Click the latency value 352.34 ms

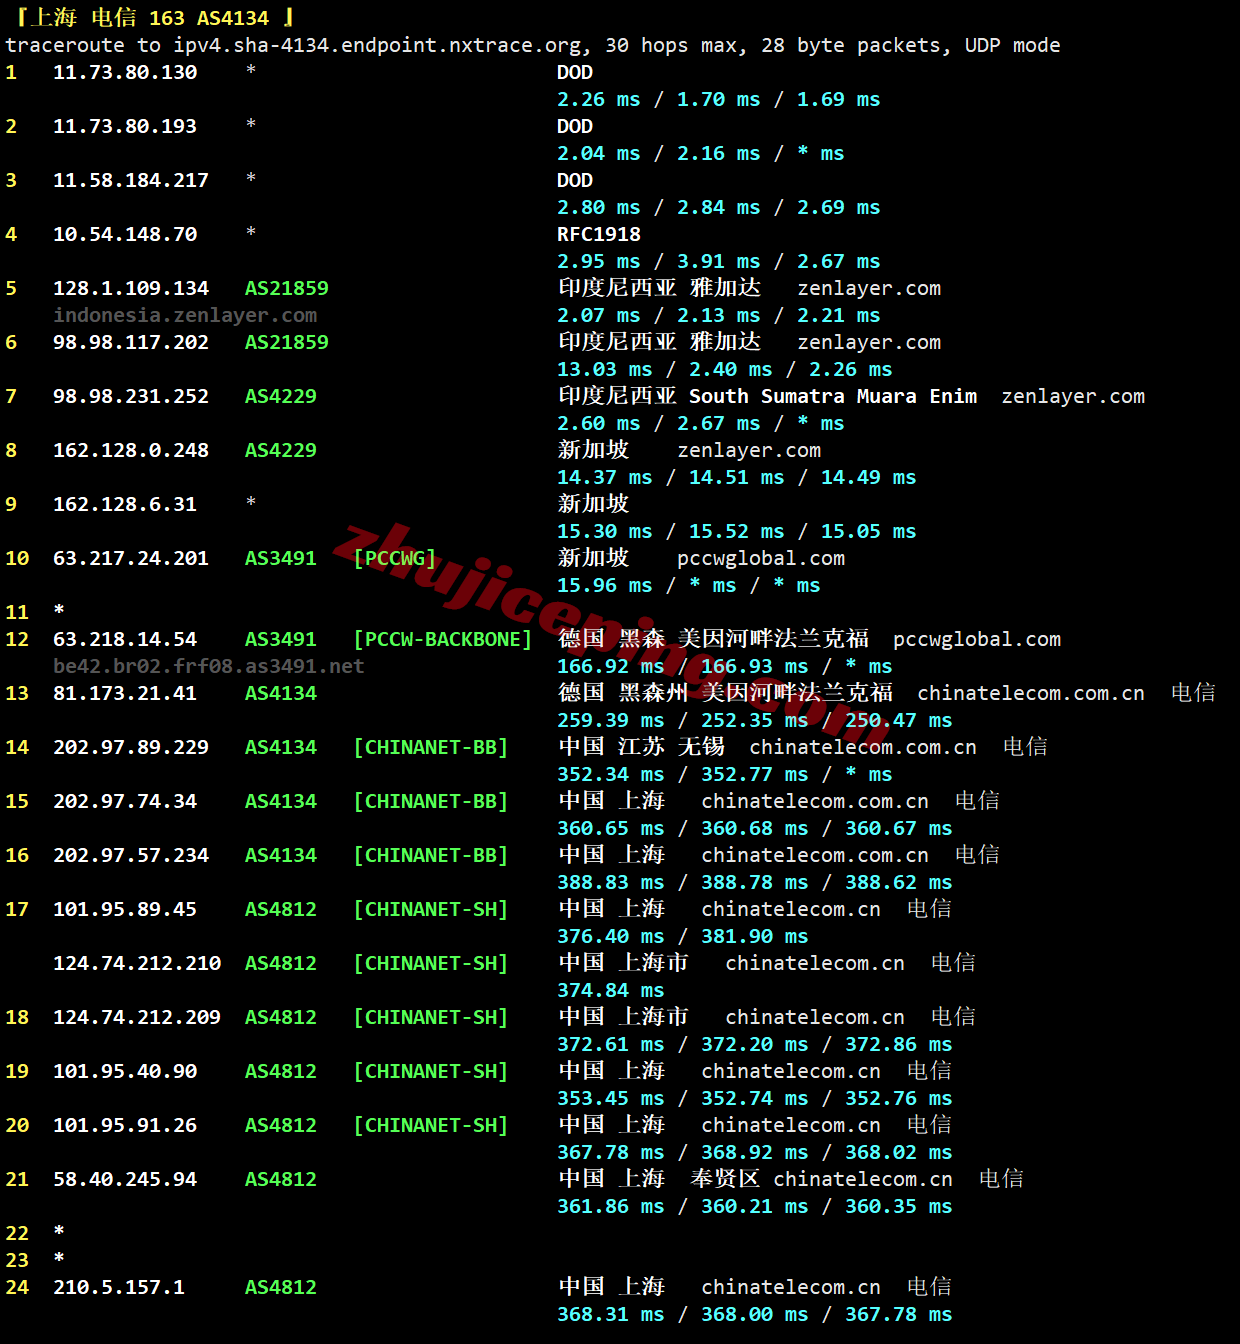[611, 774]
